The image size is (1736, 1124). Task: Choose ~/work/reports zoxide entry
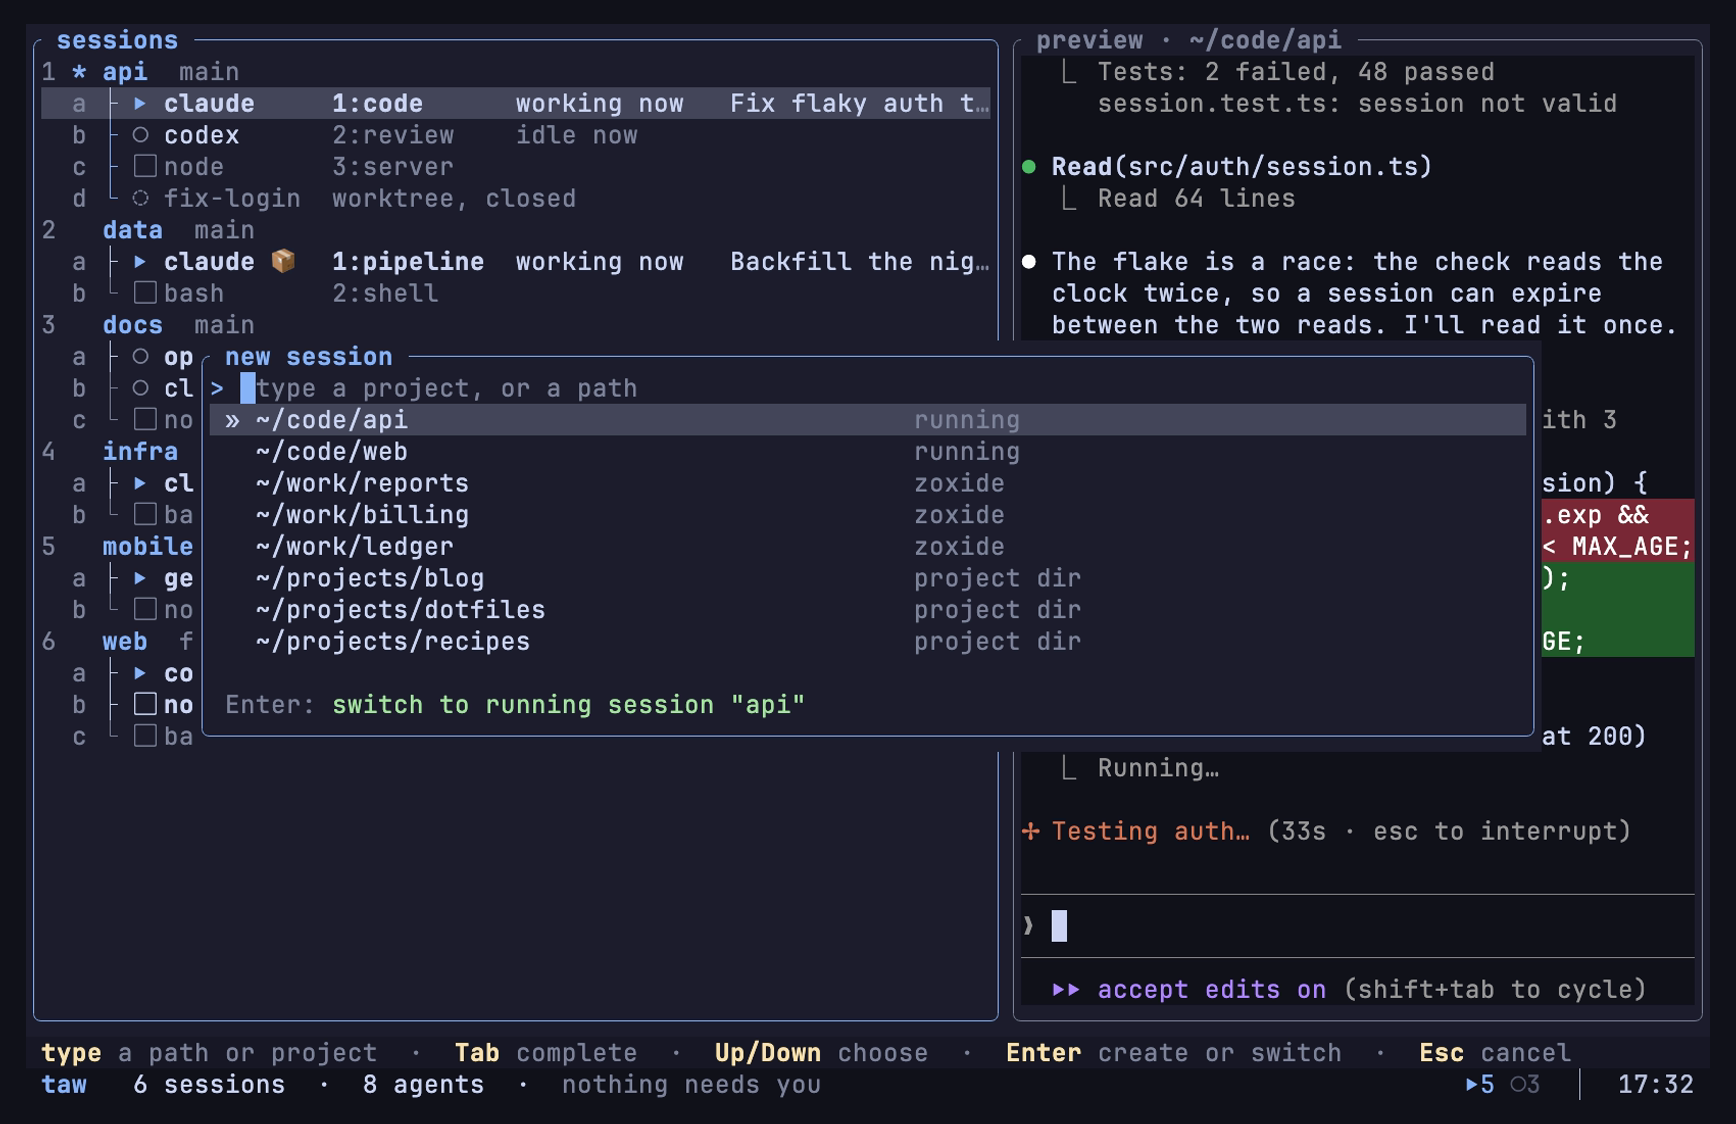pyautogui.click(x=868, y=483)
